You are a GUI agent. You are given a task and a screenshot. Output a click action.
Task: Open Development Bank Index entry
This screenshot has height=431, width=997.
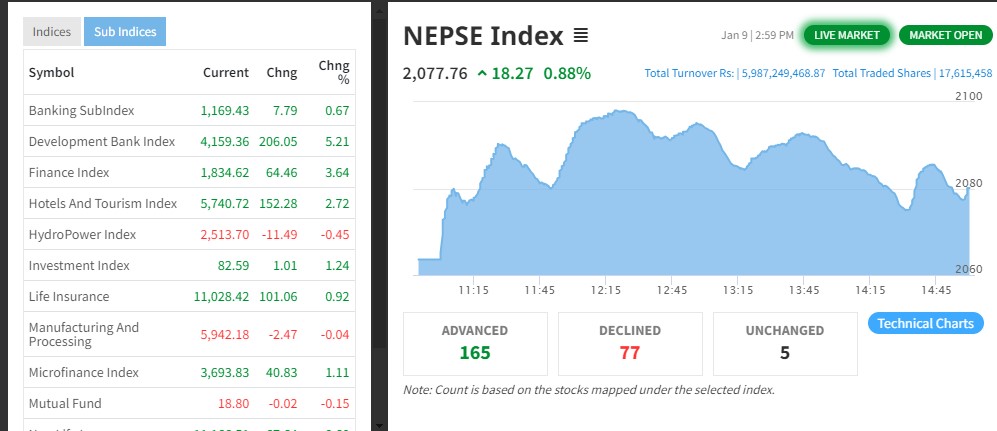[x=102, y=141]
